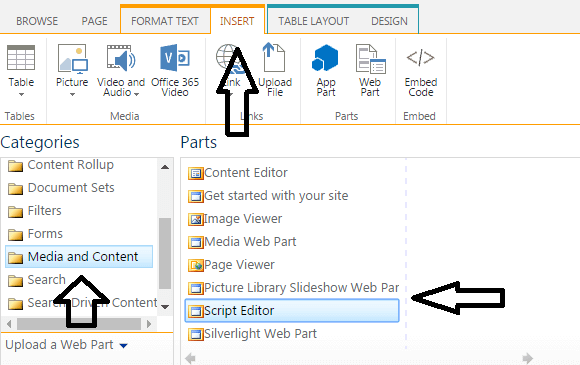The image size is (580, 365).
Task: Select the Filters category
Action: click(44, 211)
